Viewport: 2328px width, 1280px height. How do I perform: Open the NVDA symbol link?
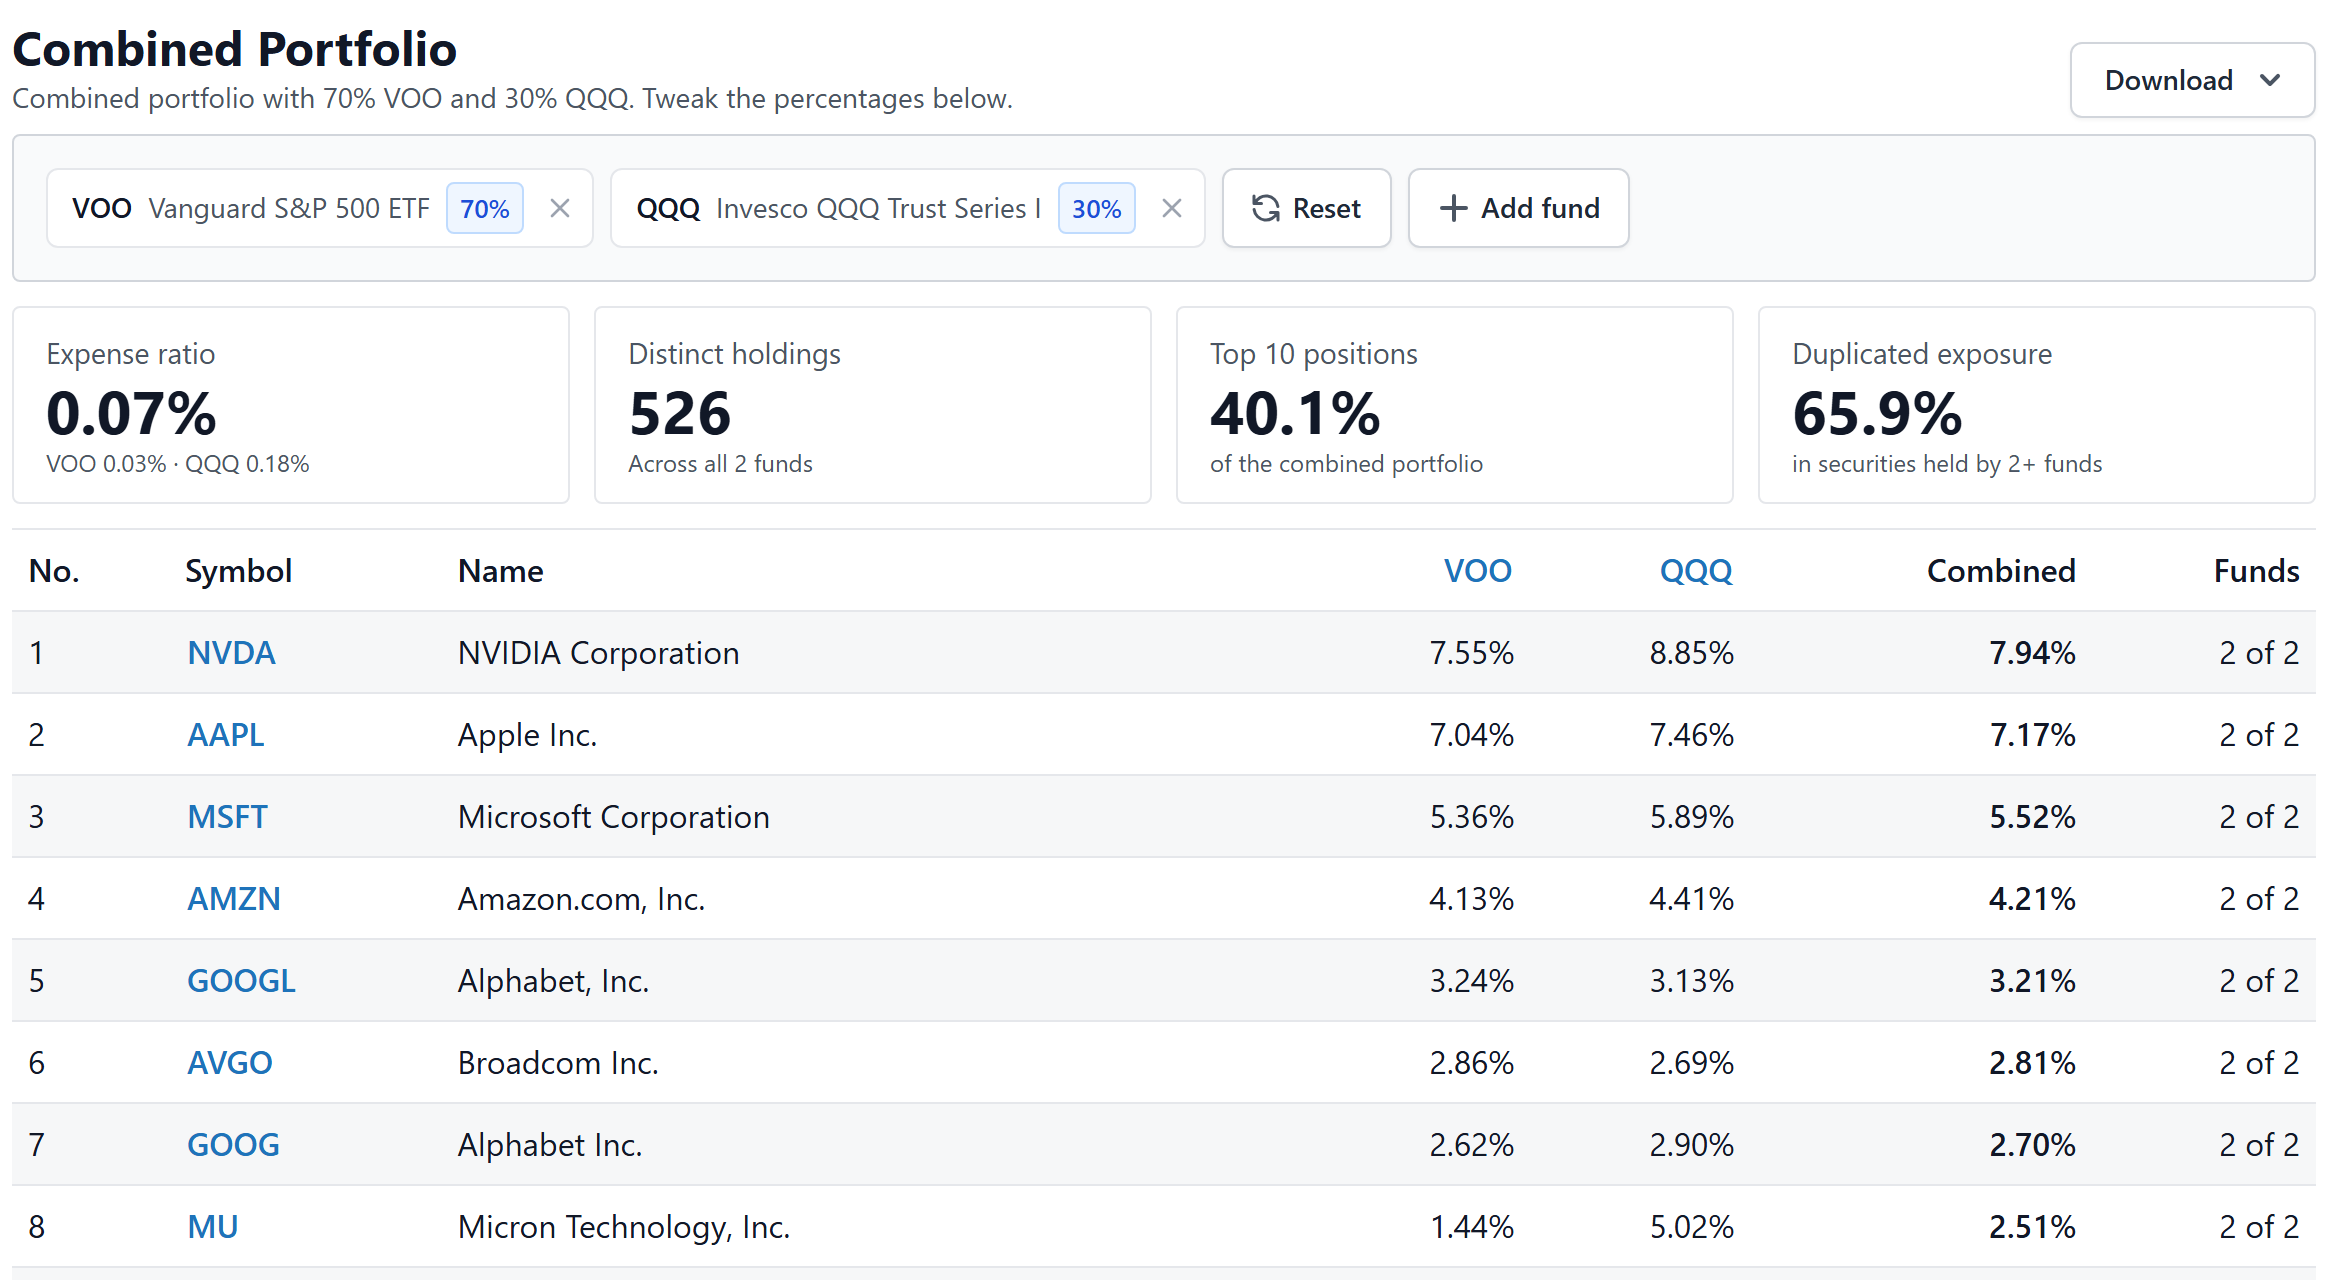coord(231,653)
